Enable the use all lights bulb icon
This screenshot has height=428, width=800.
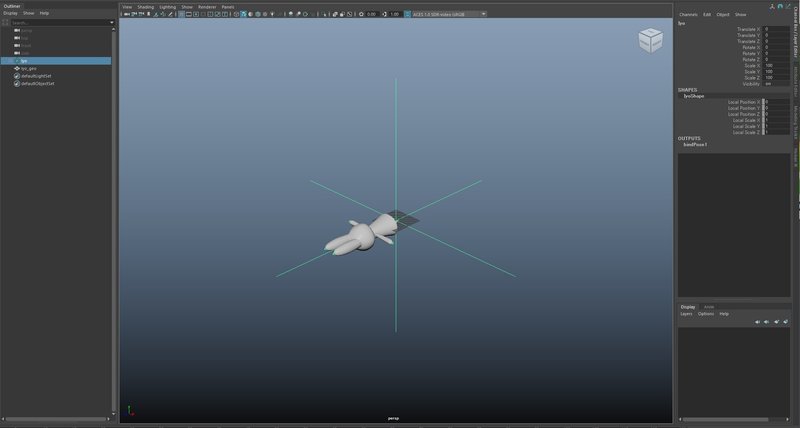coord(272,14)
